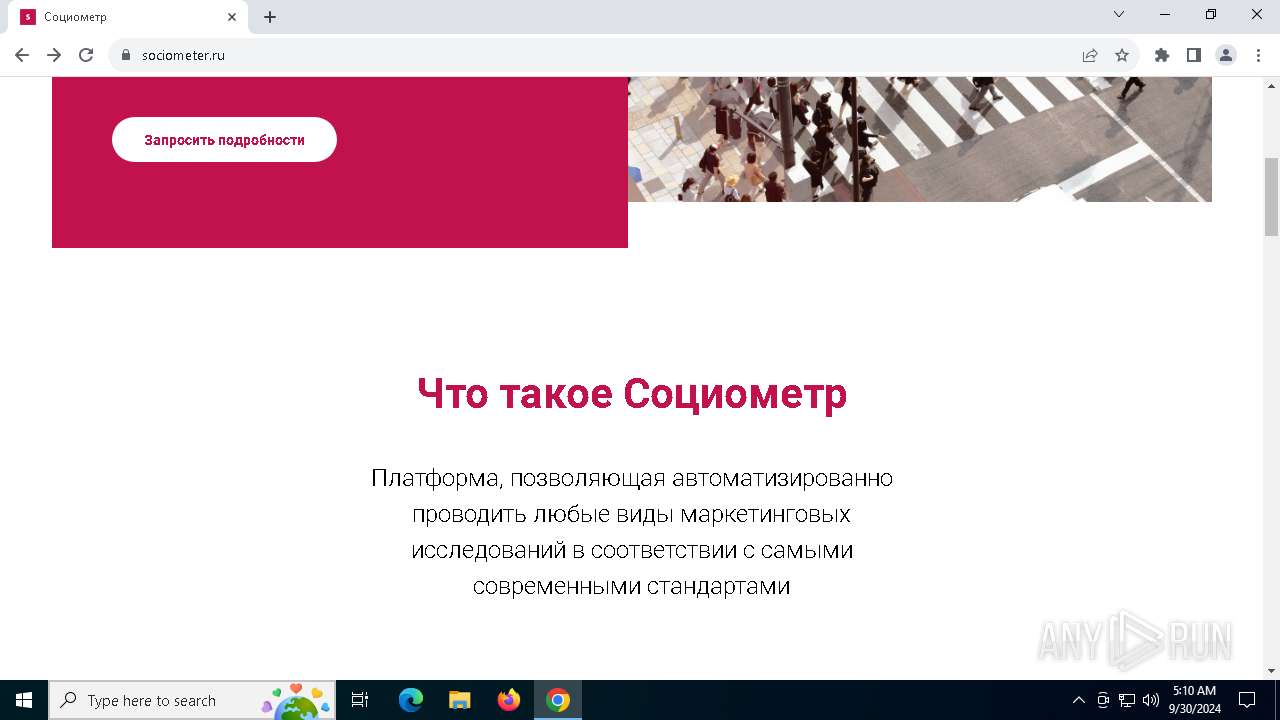Show hidden system tray icons
This screenshot has width=1280, height=720.
(1078, 700)
